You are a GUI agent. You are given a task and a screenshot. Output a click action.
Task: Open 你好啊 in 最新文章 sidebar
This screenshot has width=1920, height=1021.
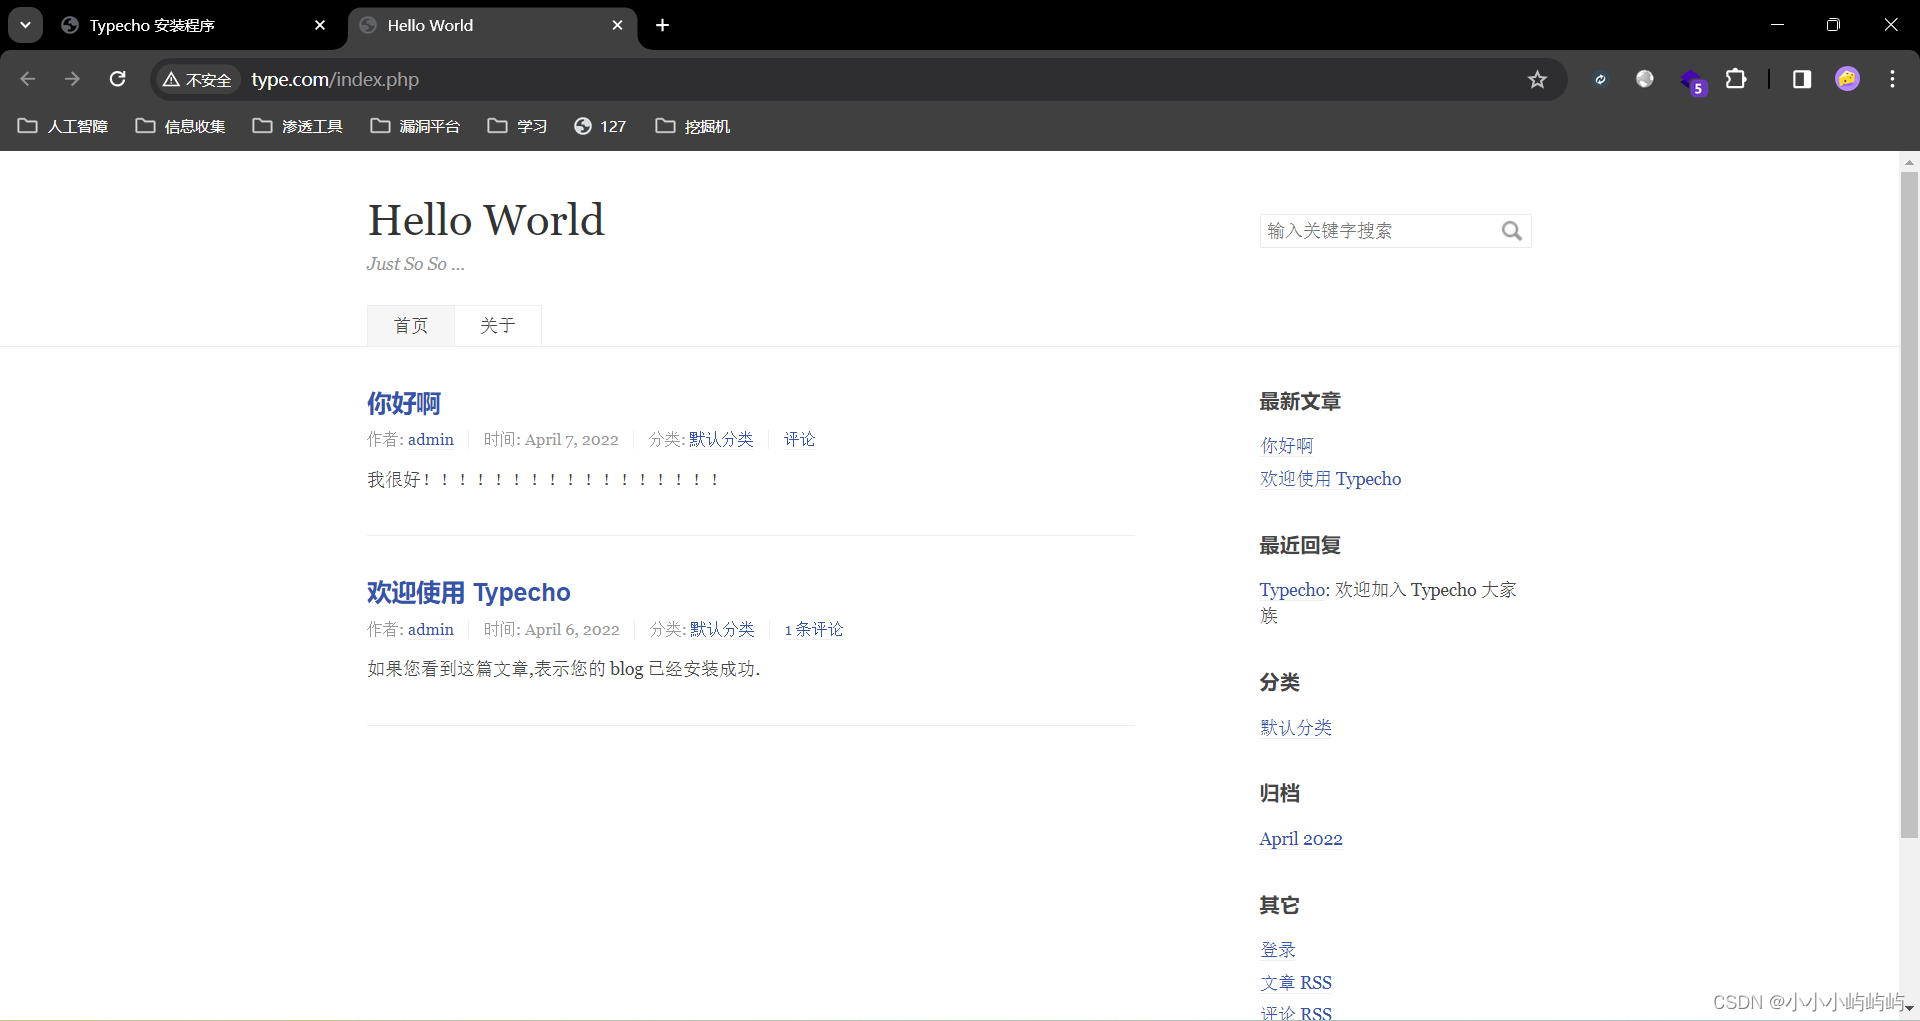pos(1287,446)
